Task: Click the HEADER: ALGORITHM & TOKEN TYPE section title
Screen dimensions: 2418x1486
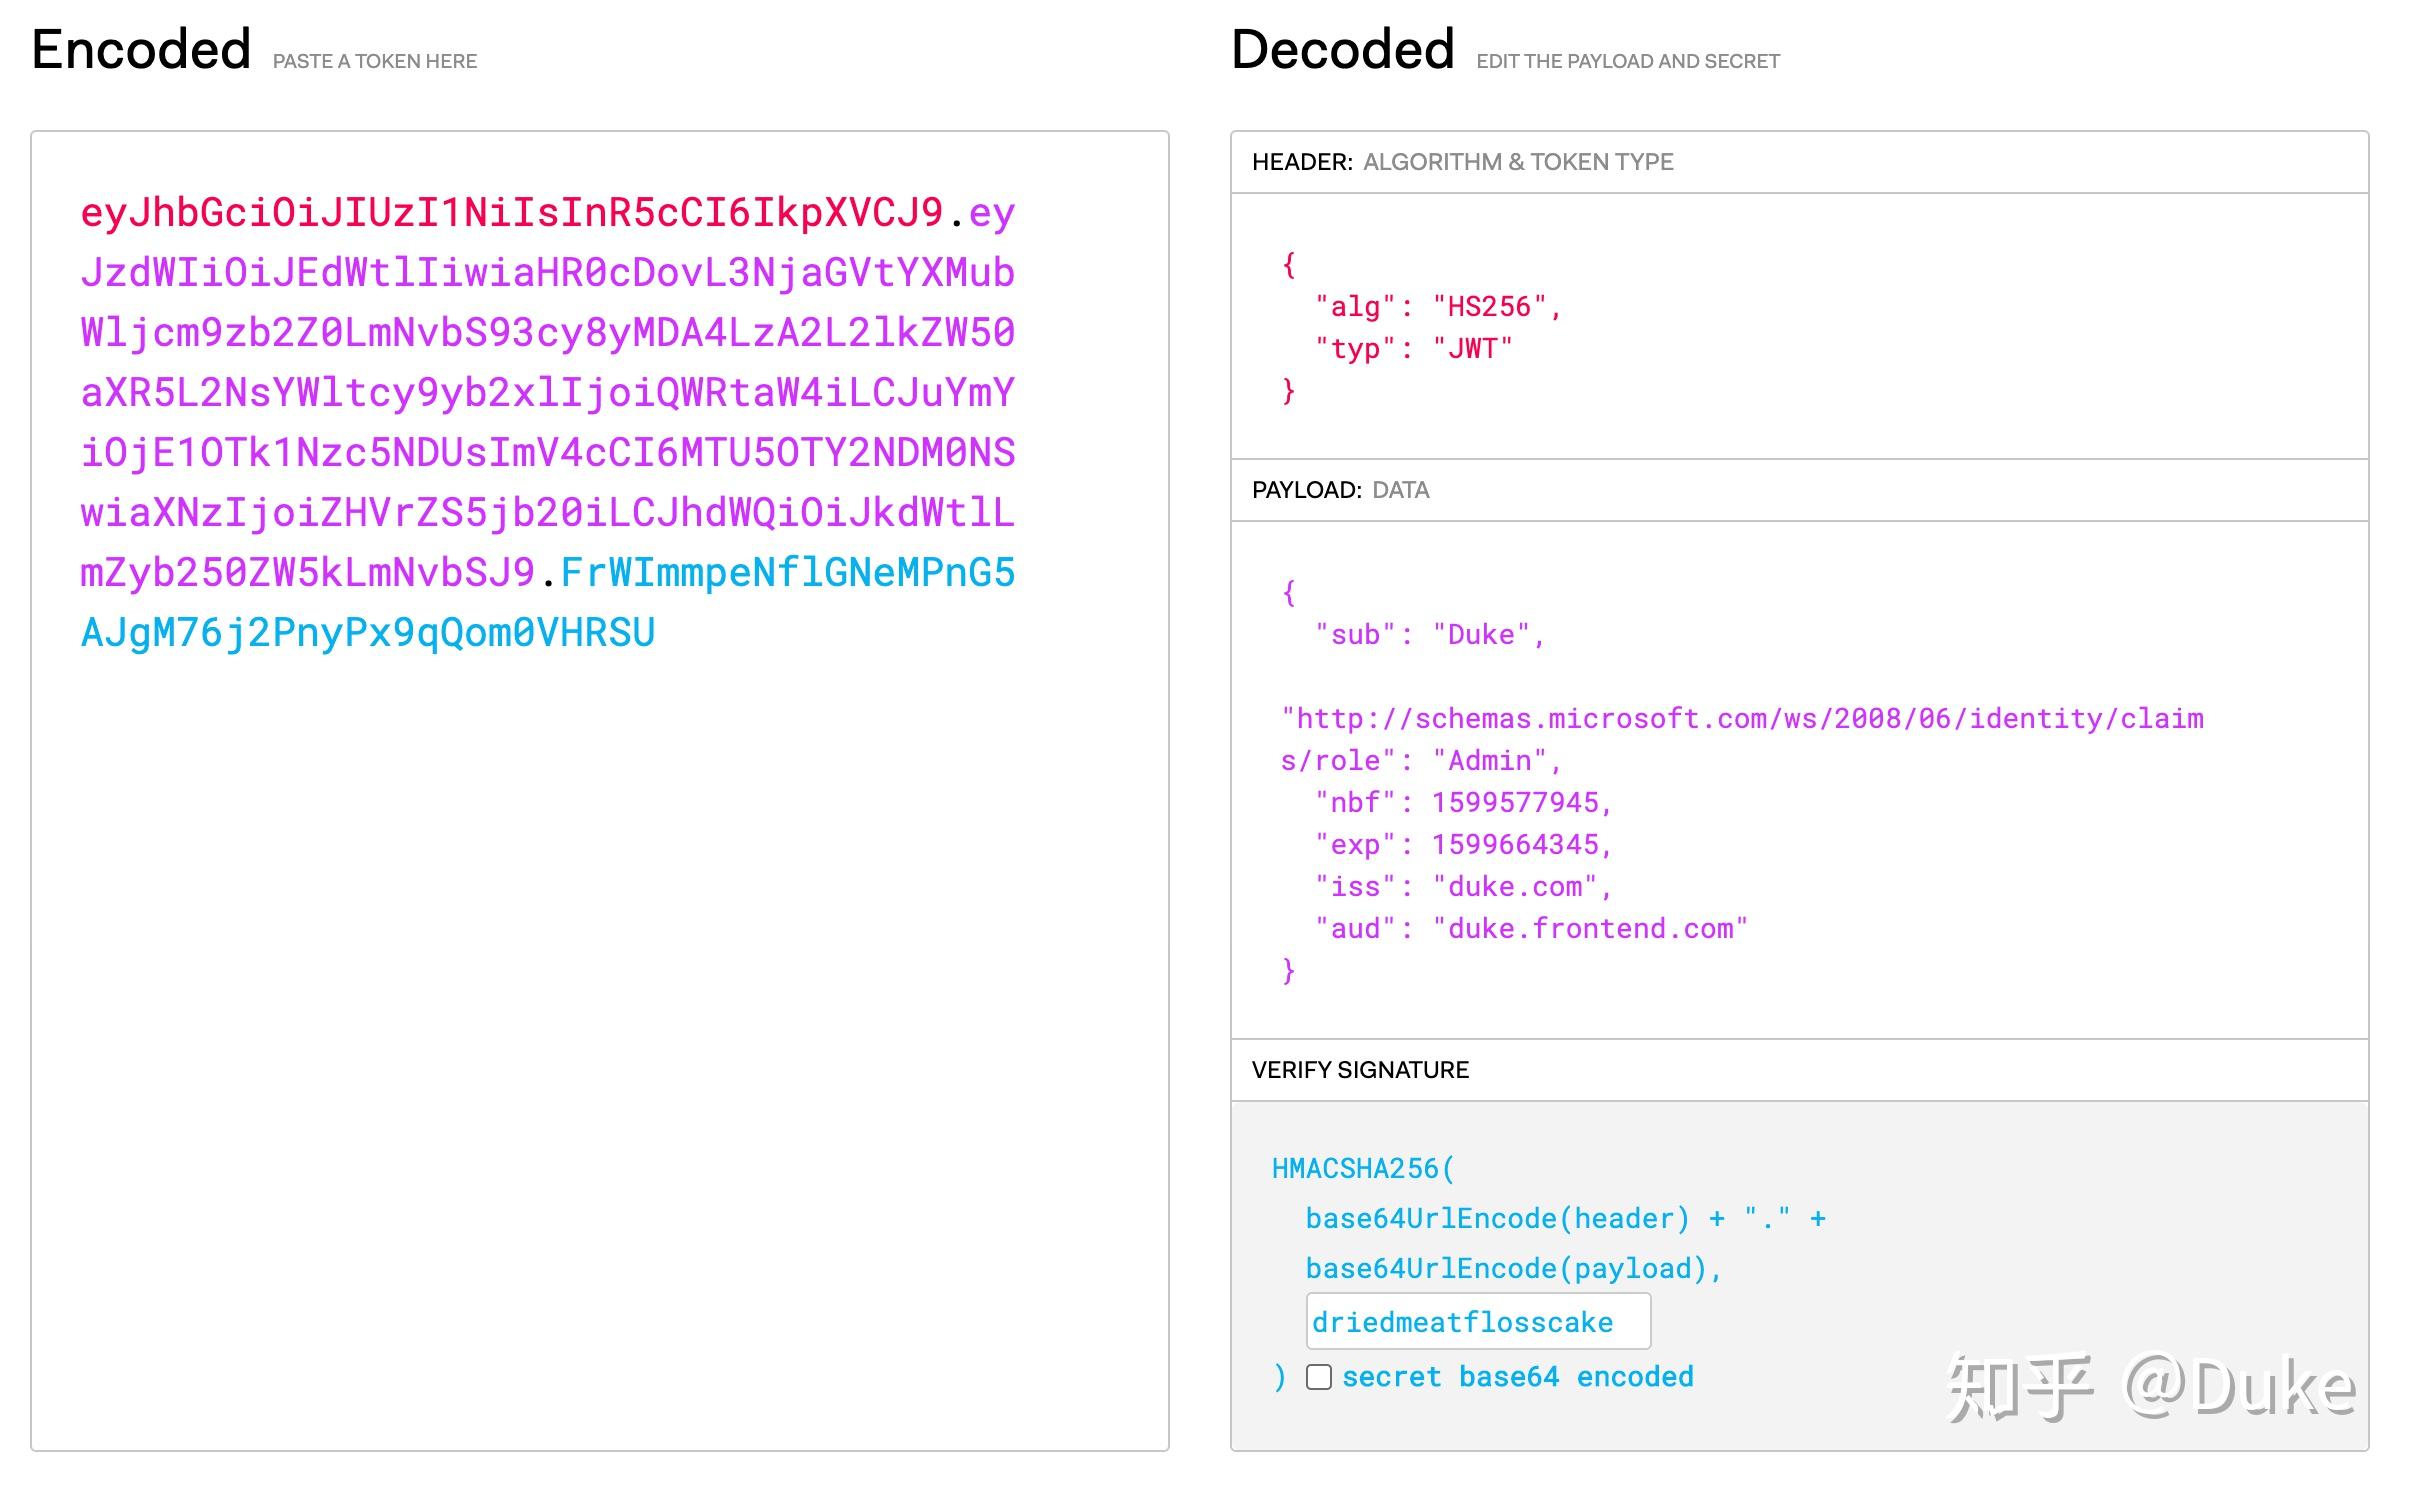Action: [1462, 162]
